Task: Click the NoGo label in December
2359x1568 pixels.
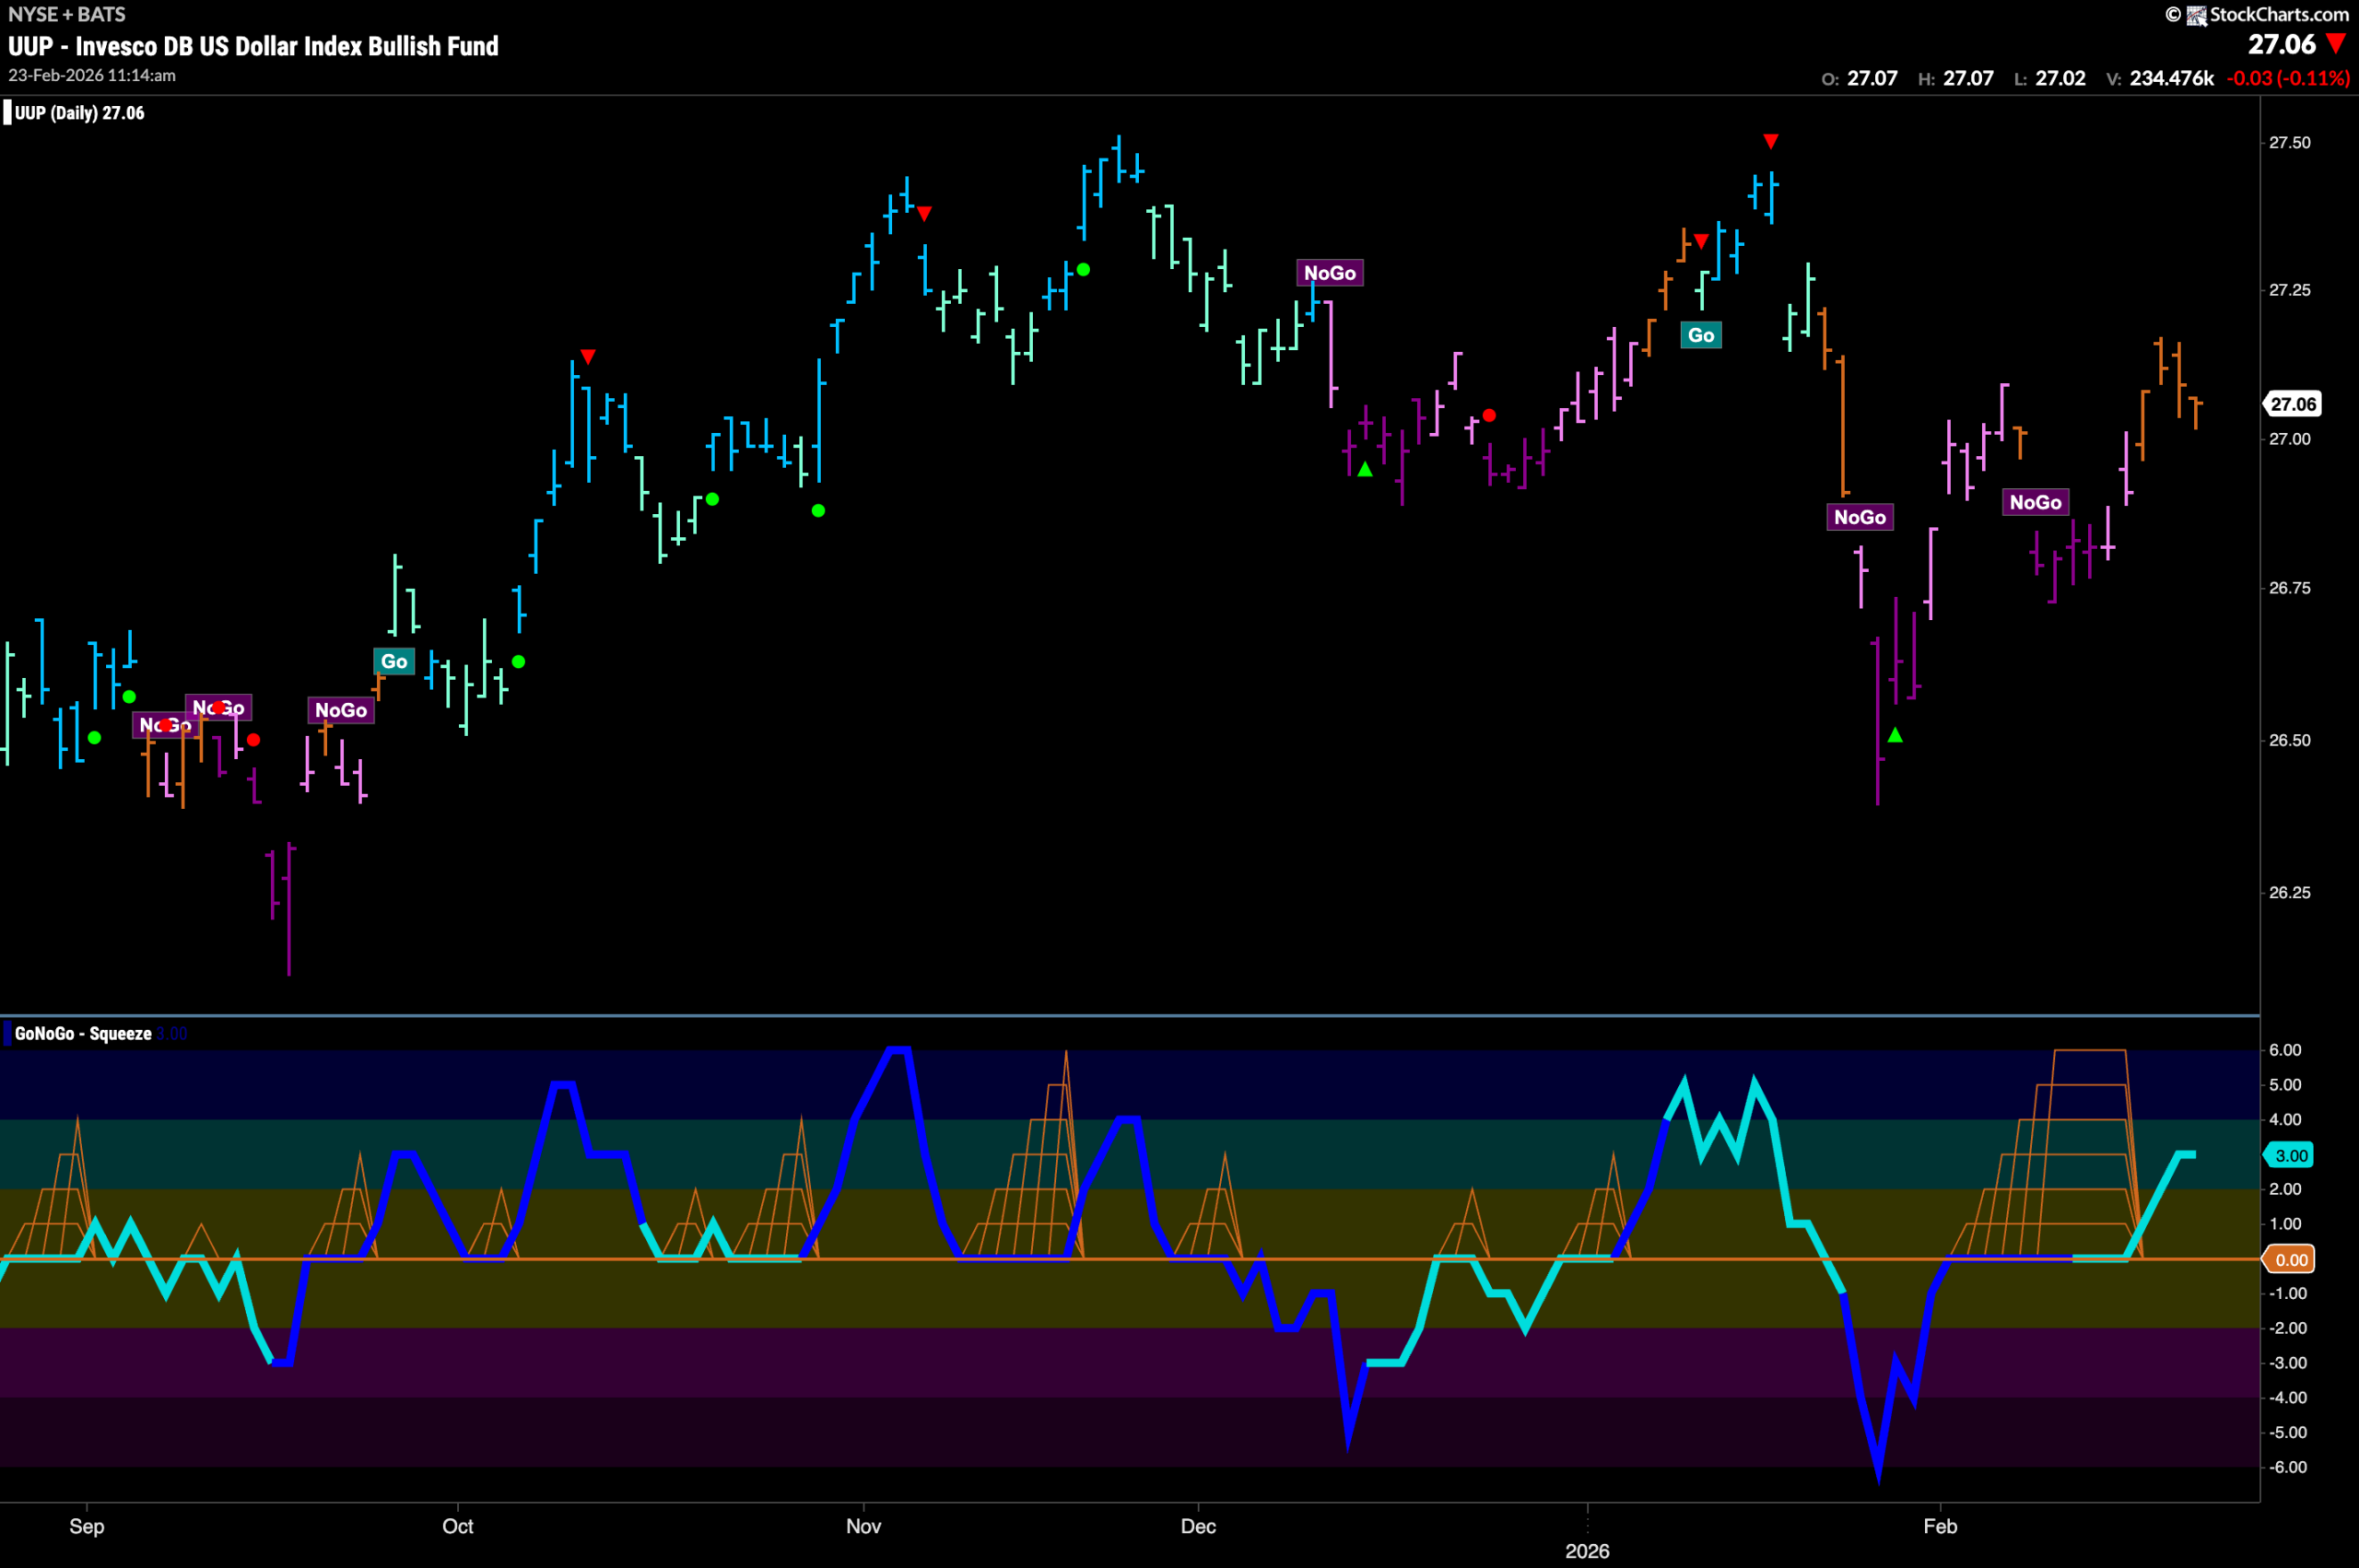Action: pyautogui.click(x=1330, y=273)
